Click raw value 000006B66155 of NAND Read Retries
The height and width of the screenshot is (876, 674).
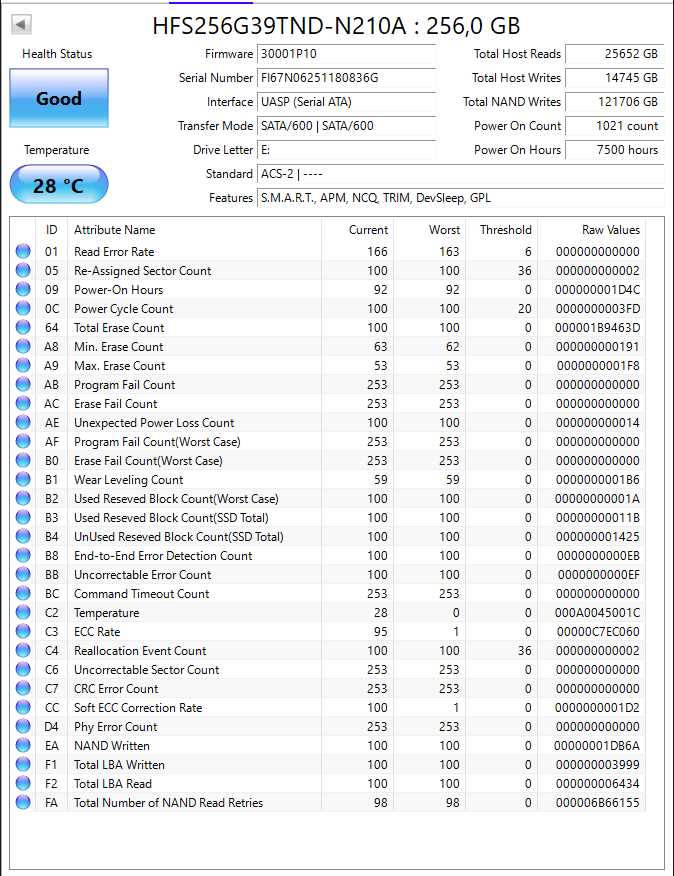coord(598,803)
